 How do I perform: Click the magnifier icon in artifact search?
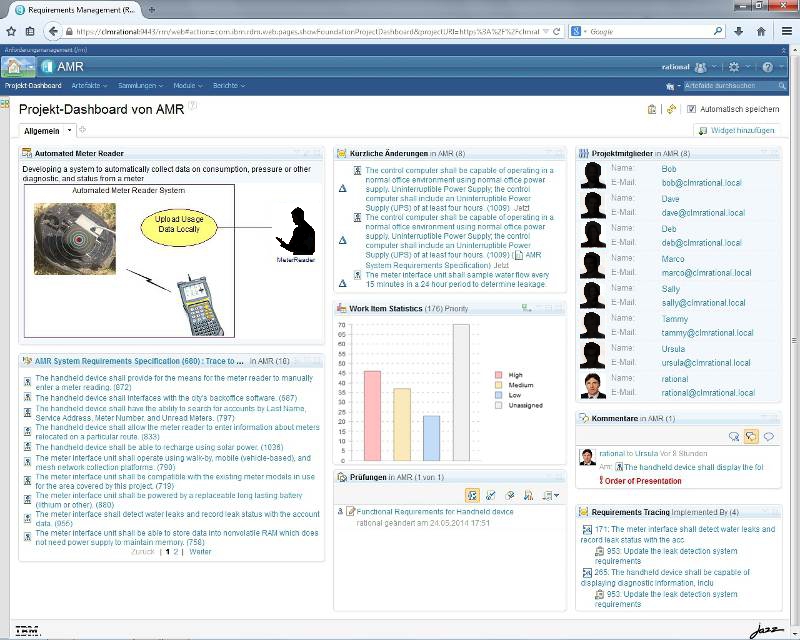pos(782,86)
